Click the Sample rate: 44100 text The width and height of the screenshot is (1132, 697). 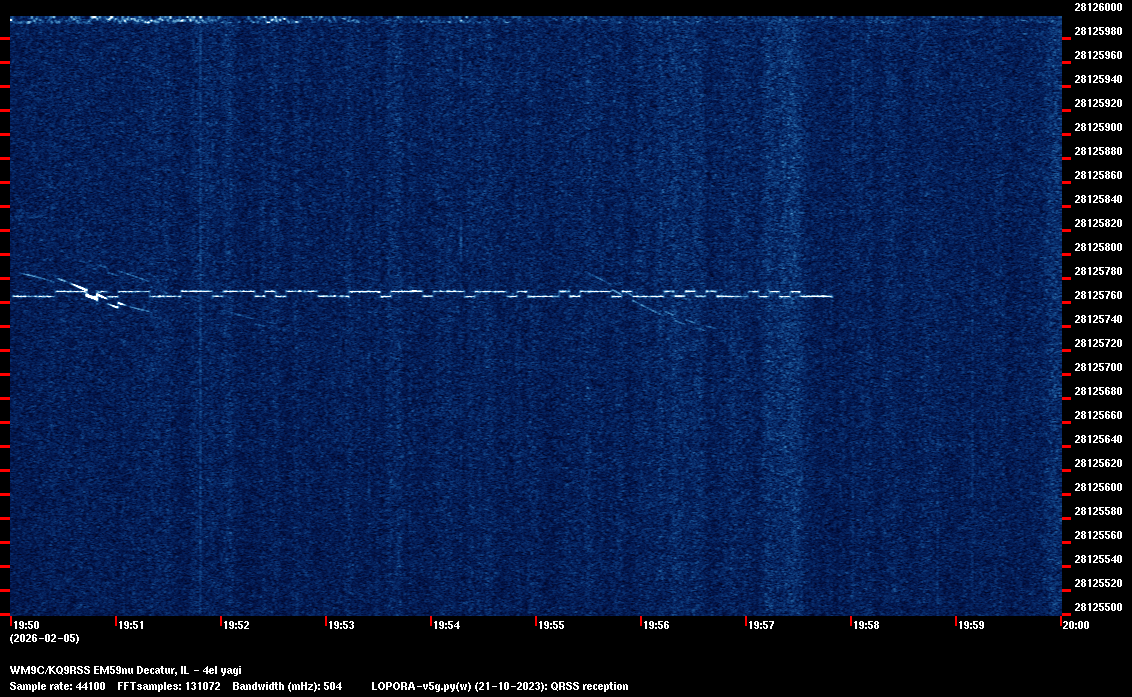click(x=55, y=686)
